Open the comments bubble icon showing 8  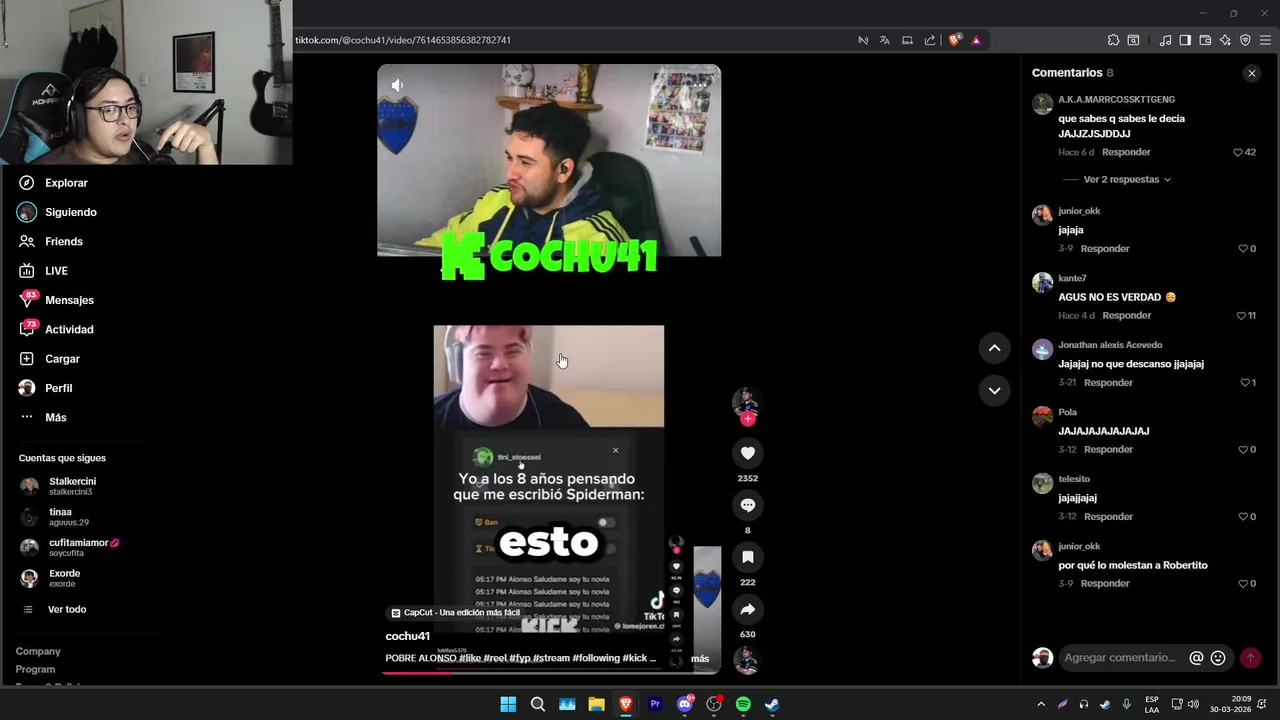747,505
